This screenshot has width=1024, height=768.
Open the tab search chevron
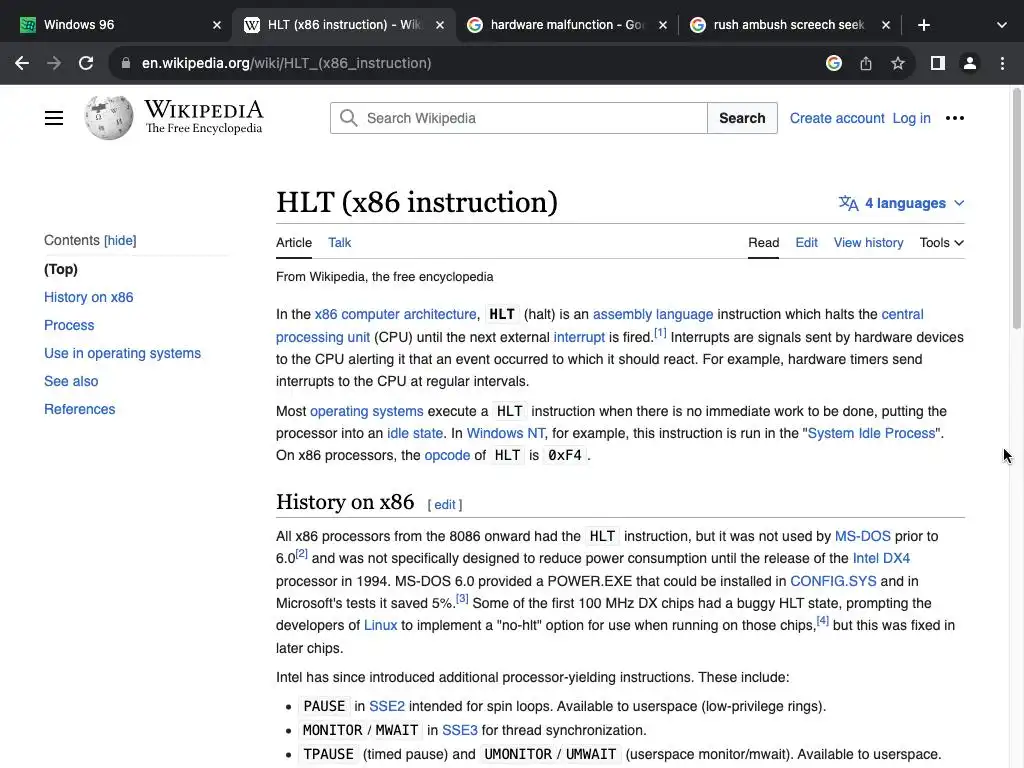pyautogui.click(x=1002, y=25)
